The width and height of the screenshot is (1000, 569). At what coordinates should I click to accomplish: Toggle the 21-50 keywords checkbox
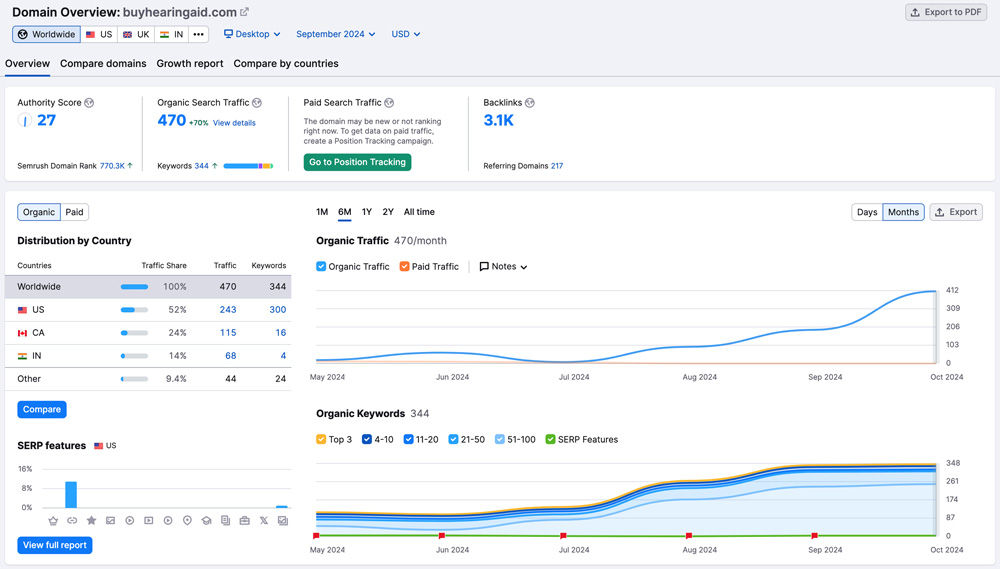453,440
